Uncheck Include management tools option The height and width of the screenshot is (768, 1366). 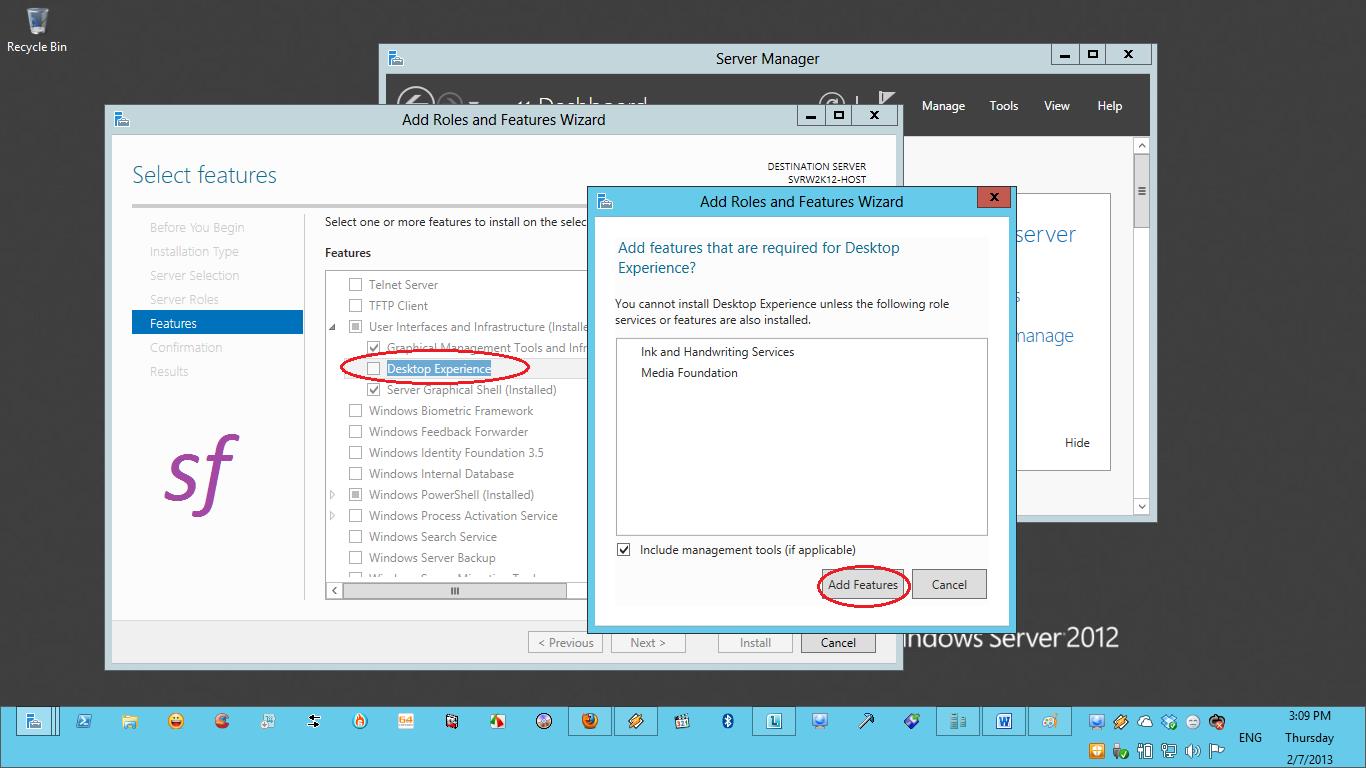tap(624, 550)
